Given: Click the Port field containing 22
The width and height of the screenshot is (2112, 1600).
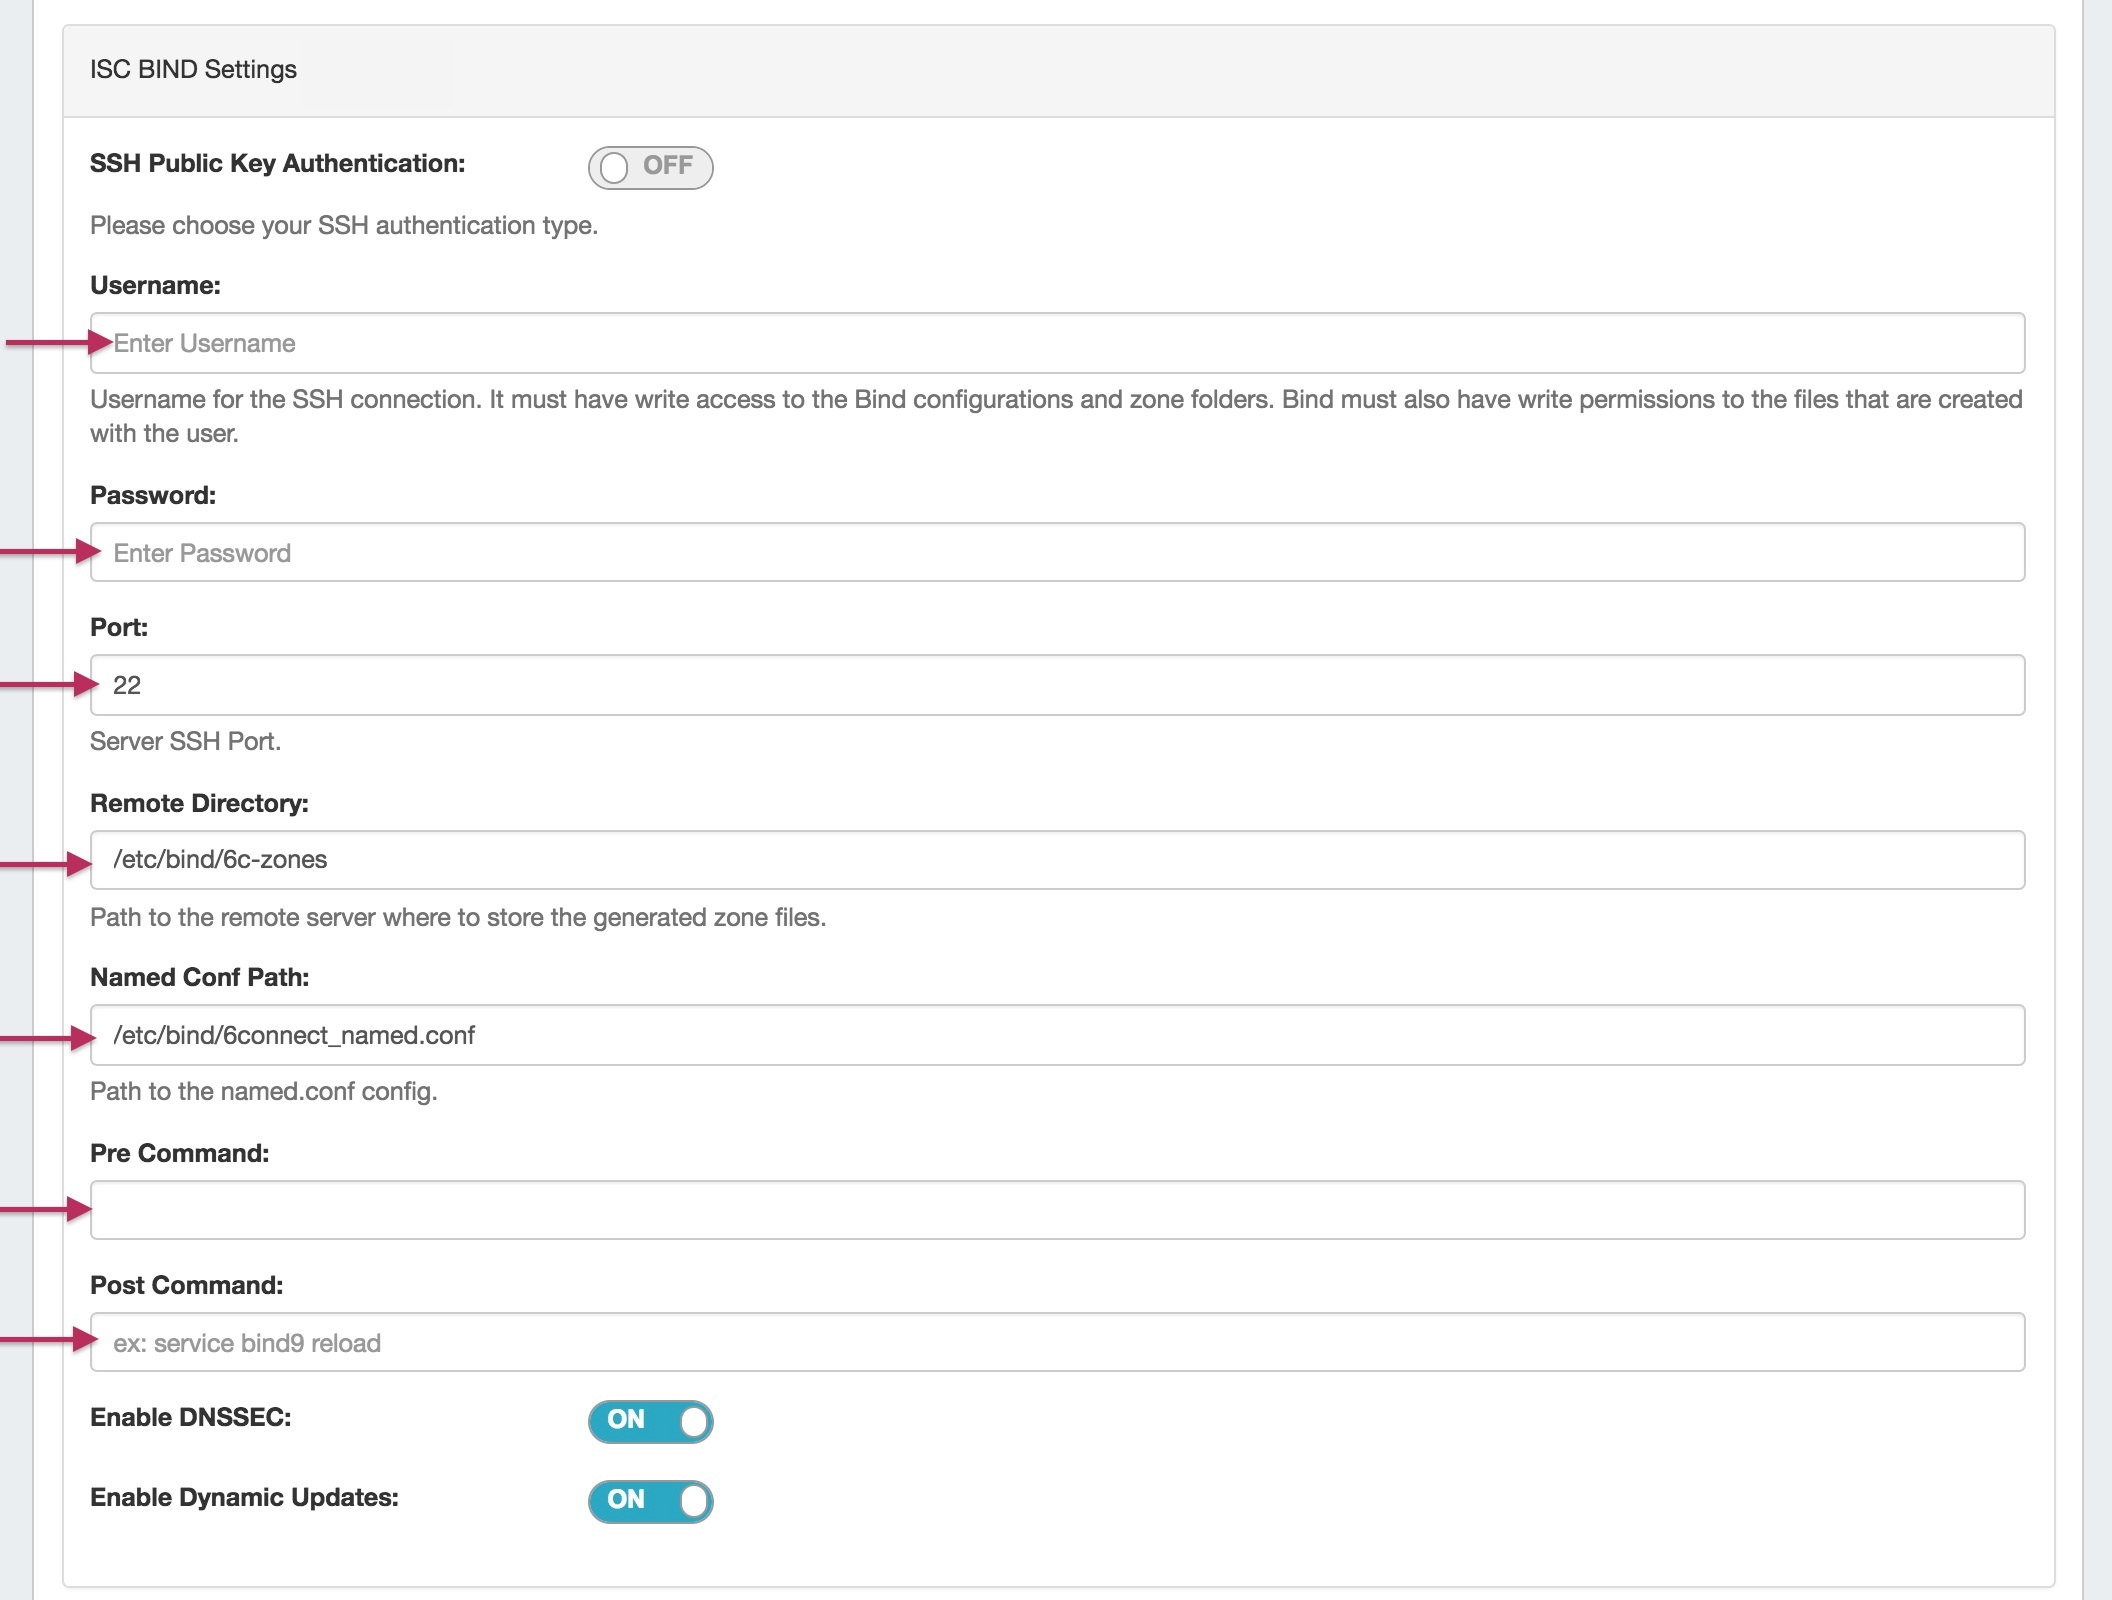Looking at the screenshot, I should click(x=1057, y=685).
